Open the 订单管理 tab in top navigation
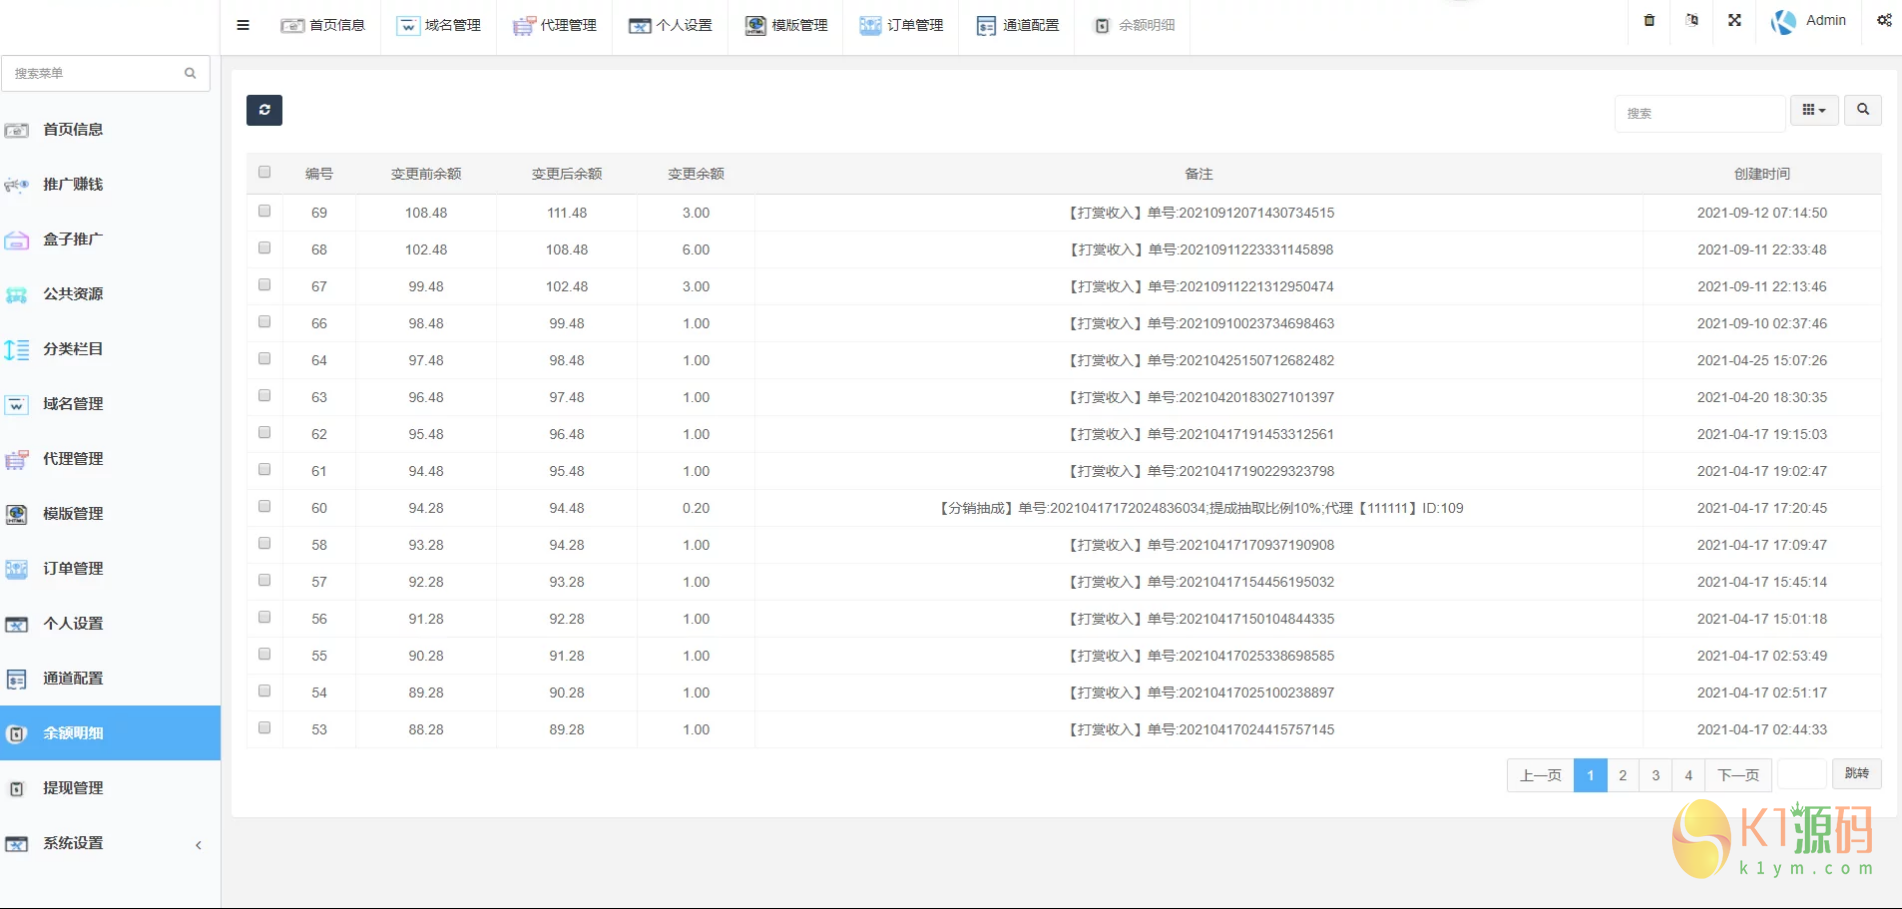The image size is (1902, 909). (x=901, y=25)
